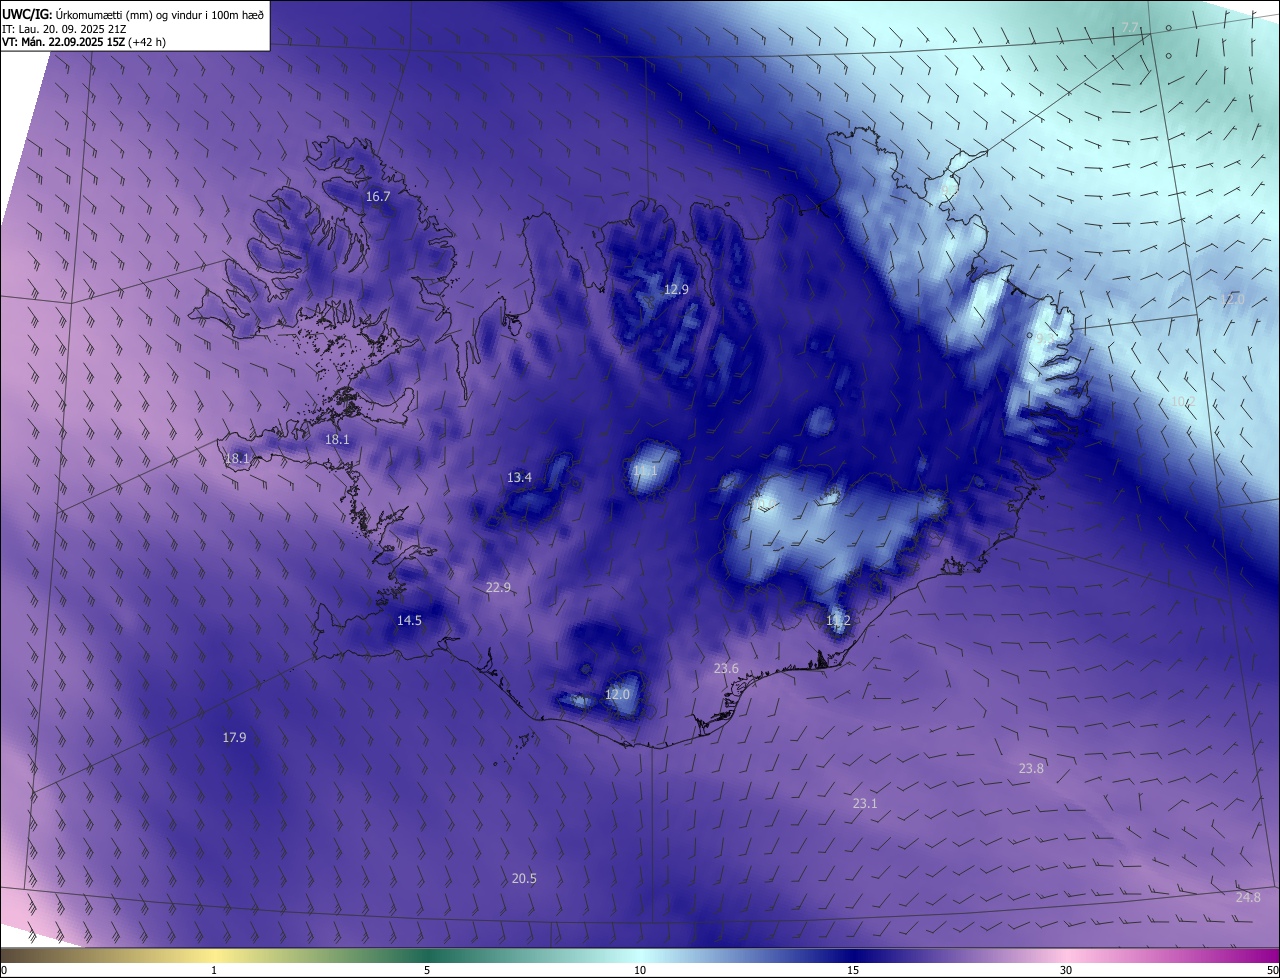Screen dimensions: 1280x978
Task: Click the "IT: Lau. 20. 09. 2025 21Z" line
Action: tap(64, 29)
